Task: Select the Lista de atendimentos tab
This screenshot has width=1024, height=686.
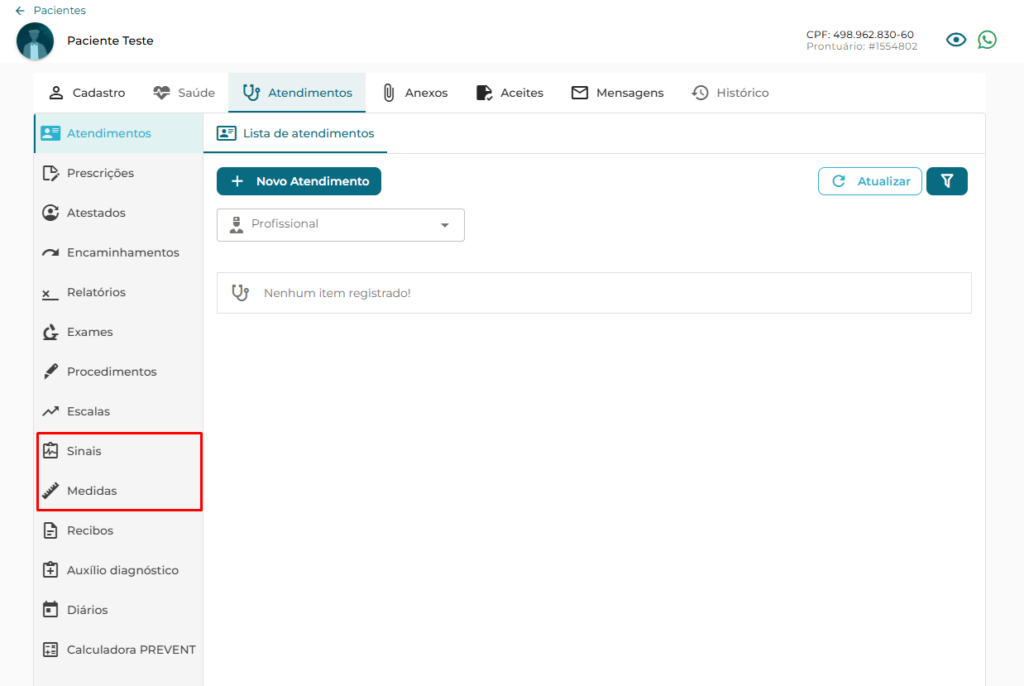Action: coord(295,133)
